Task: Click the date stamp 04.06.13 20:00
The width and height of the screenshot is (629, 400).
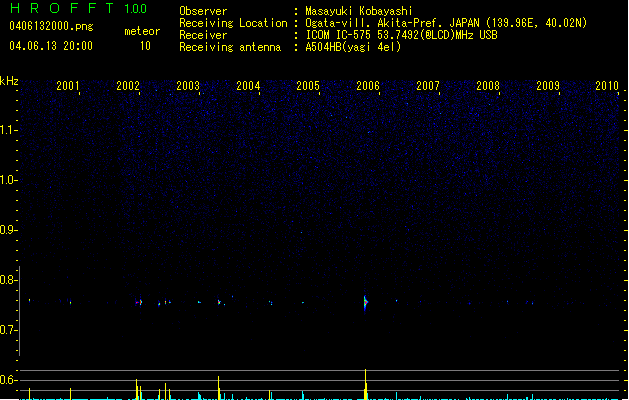Action: click(x=51, y=46)
